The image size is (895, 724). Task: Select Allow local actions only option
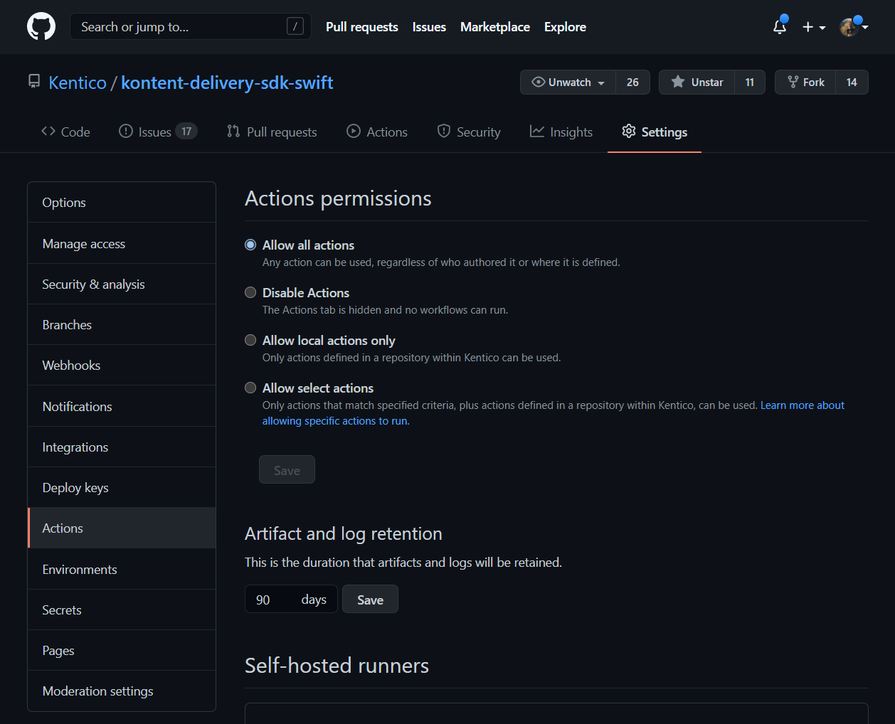(251, 341)
